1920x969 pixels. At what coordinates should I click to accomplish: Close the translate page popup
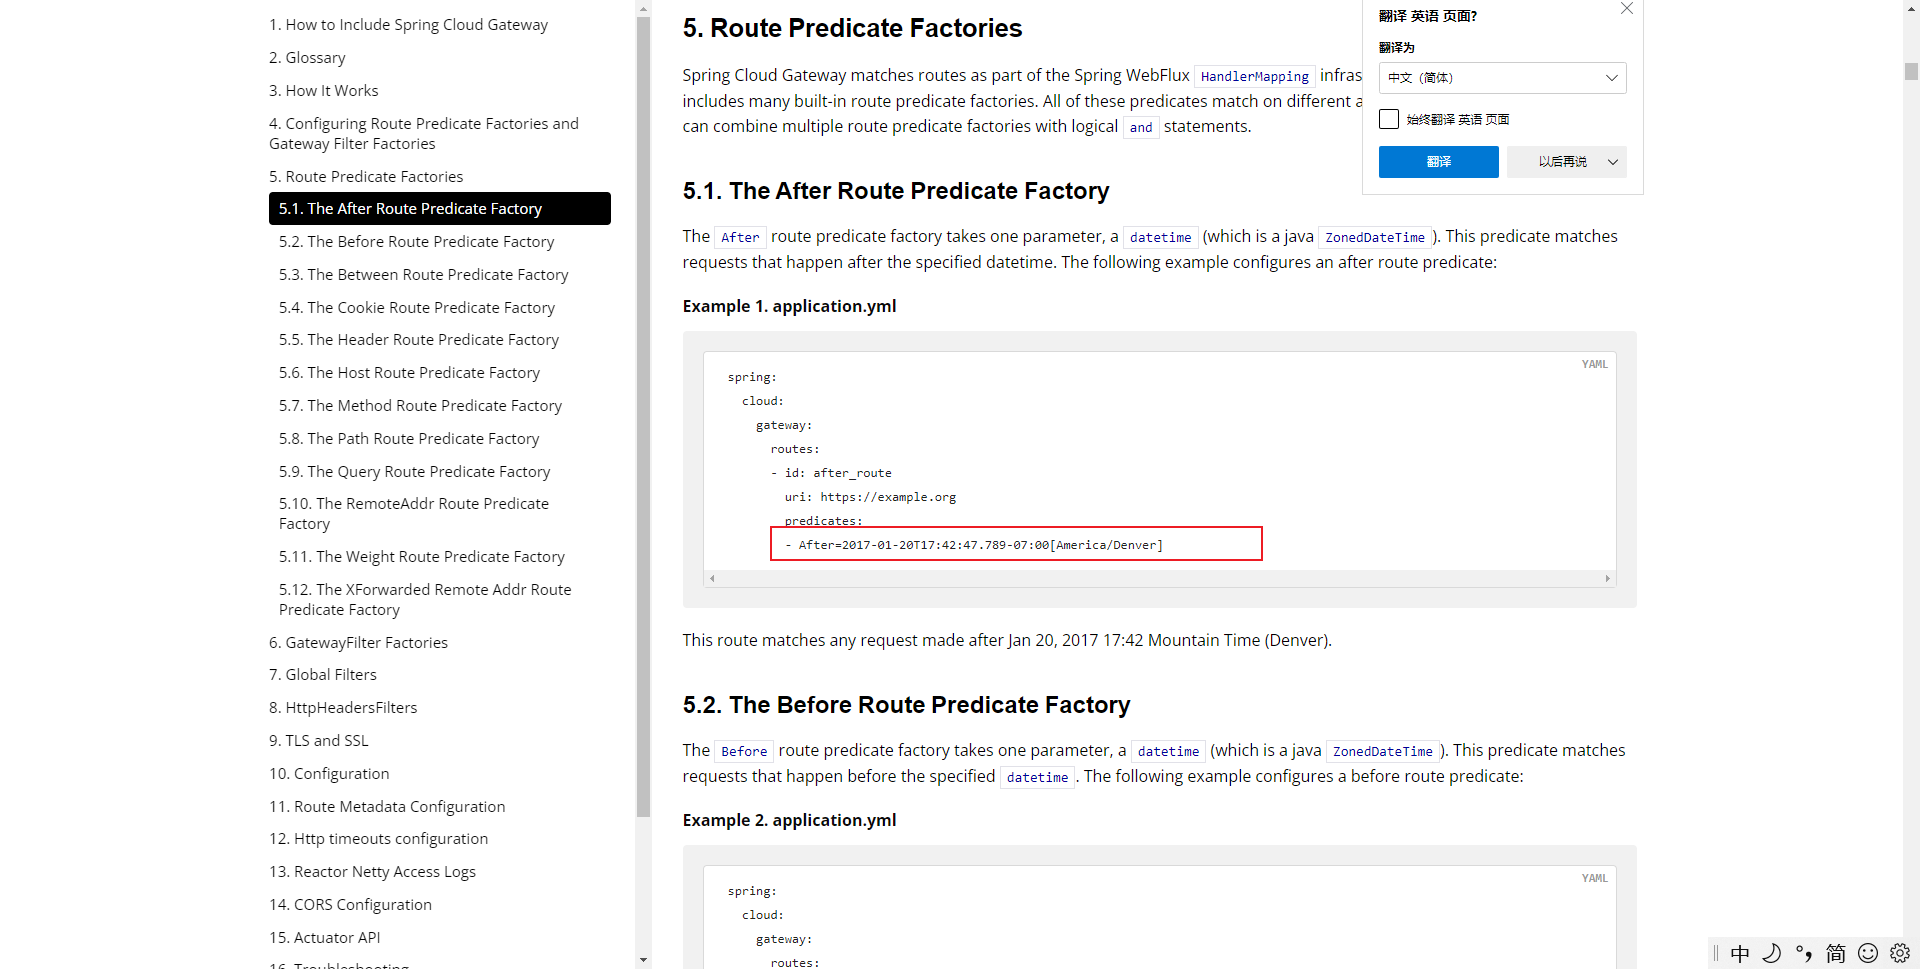coord(1627,9)
